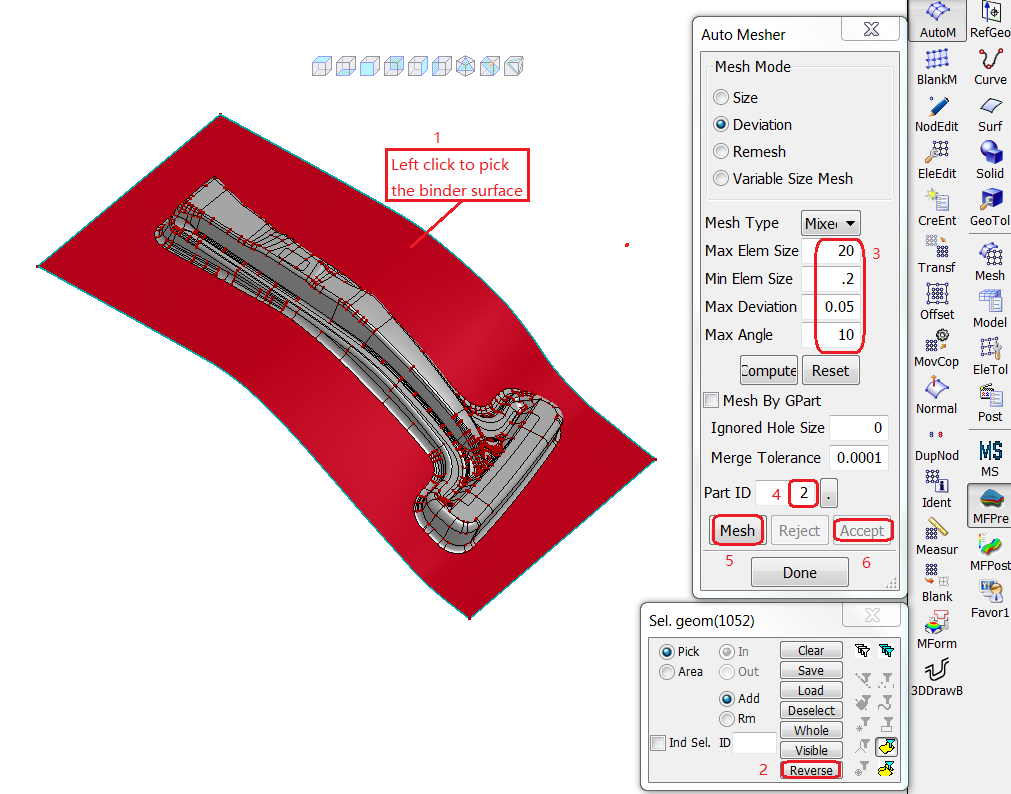Viewport: 1011px width, 794px height.
Task: Open the BlankM blank mesher tool
Action: [x=937, y=67]
